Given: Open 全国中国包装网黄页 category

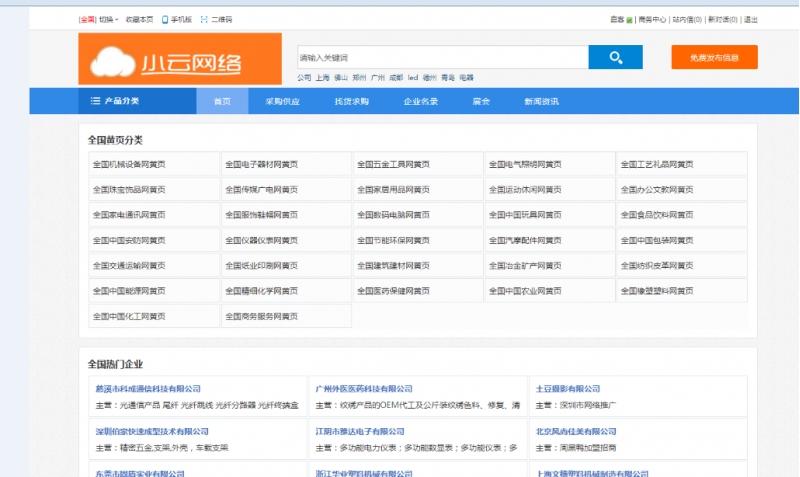Looking at the screenshot, I should [657, 240].
